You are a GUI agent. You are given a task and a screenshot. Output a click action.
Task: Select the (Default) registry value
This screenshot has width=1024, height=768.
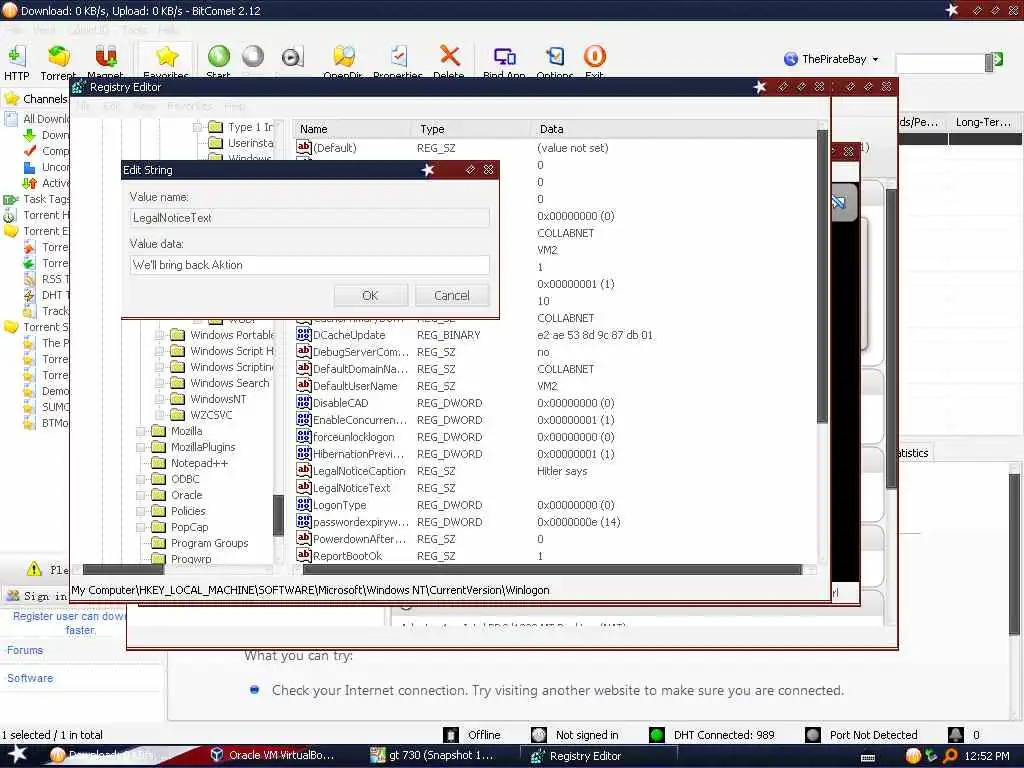[x=334, y=148]
